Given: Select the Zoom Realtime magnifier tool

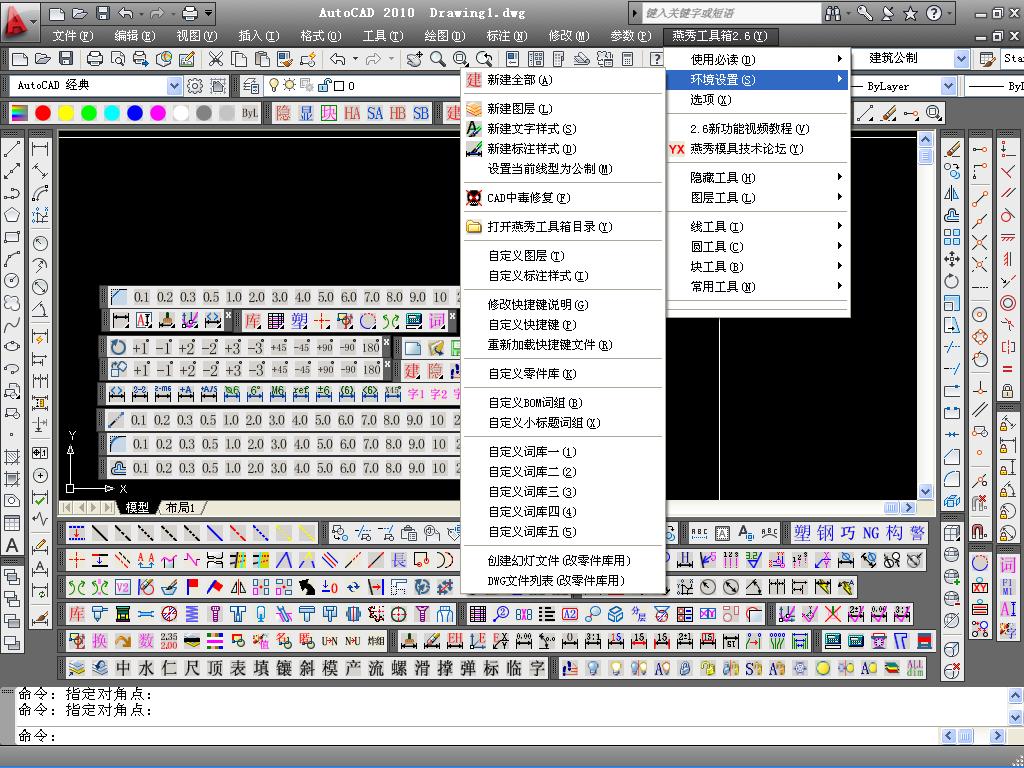Looking at the screenshot, I should [x=438, y=59].
